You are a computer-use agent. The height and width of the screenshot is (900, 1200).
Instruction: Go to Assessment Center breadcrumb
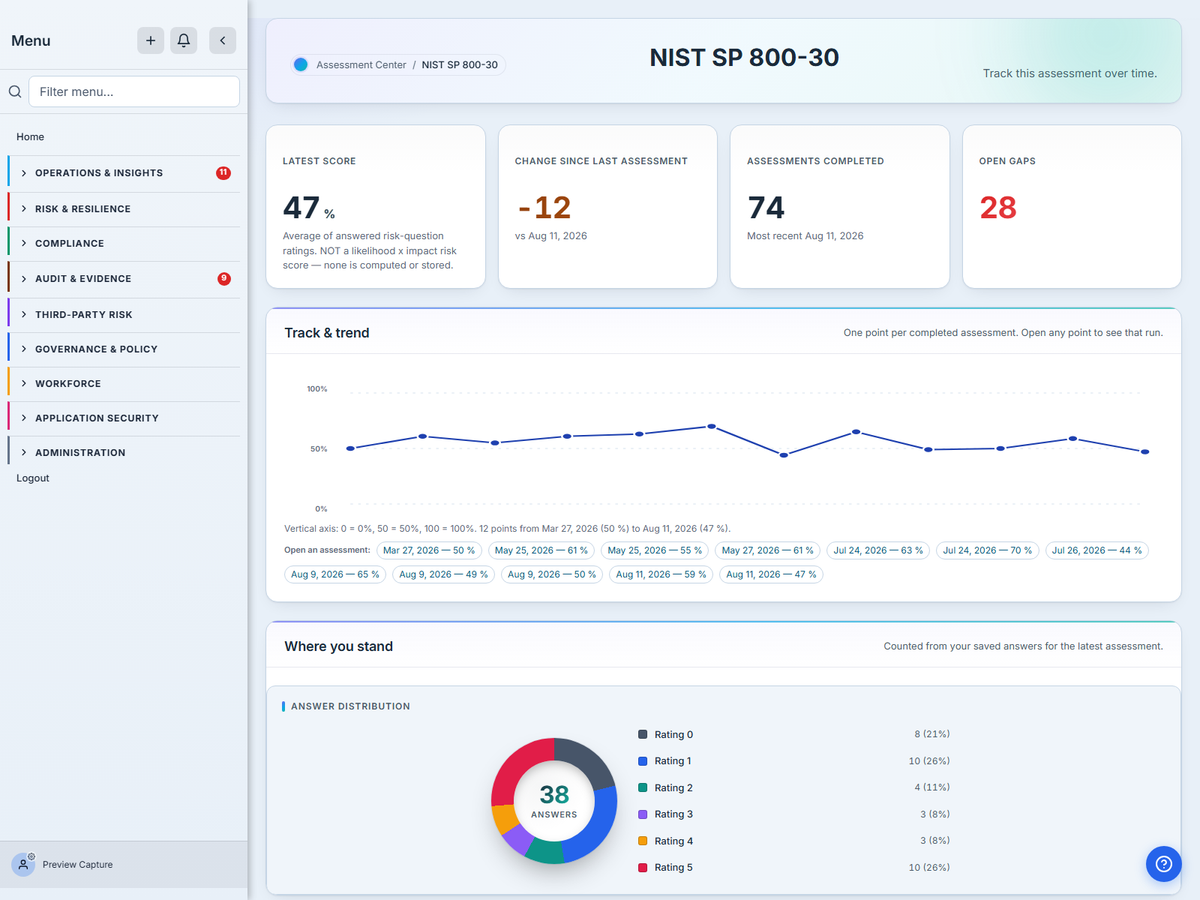[x=361, y=65]
